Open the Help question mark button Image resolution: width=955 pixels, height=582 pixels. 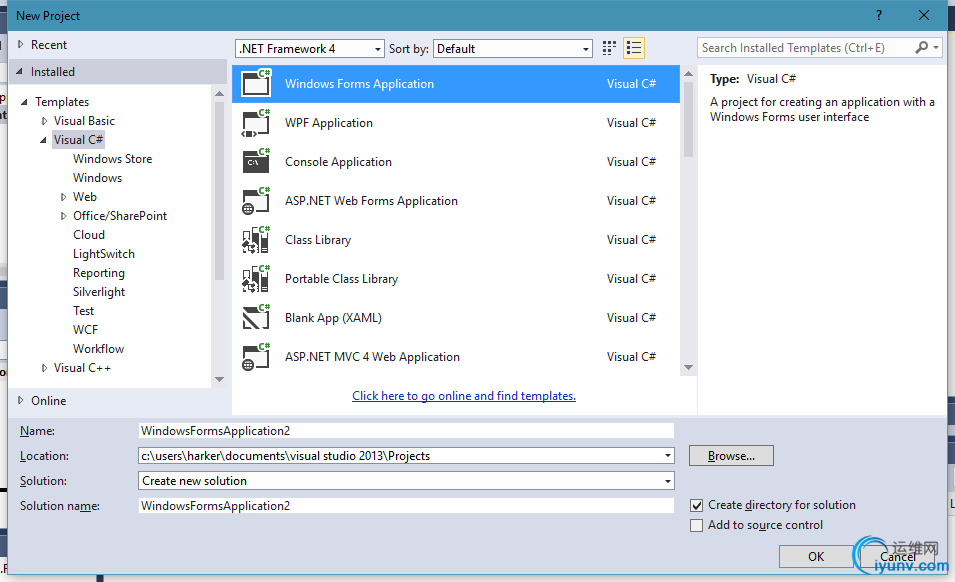(x=879, y=15)
